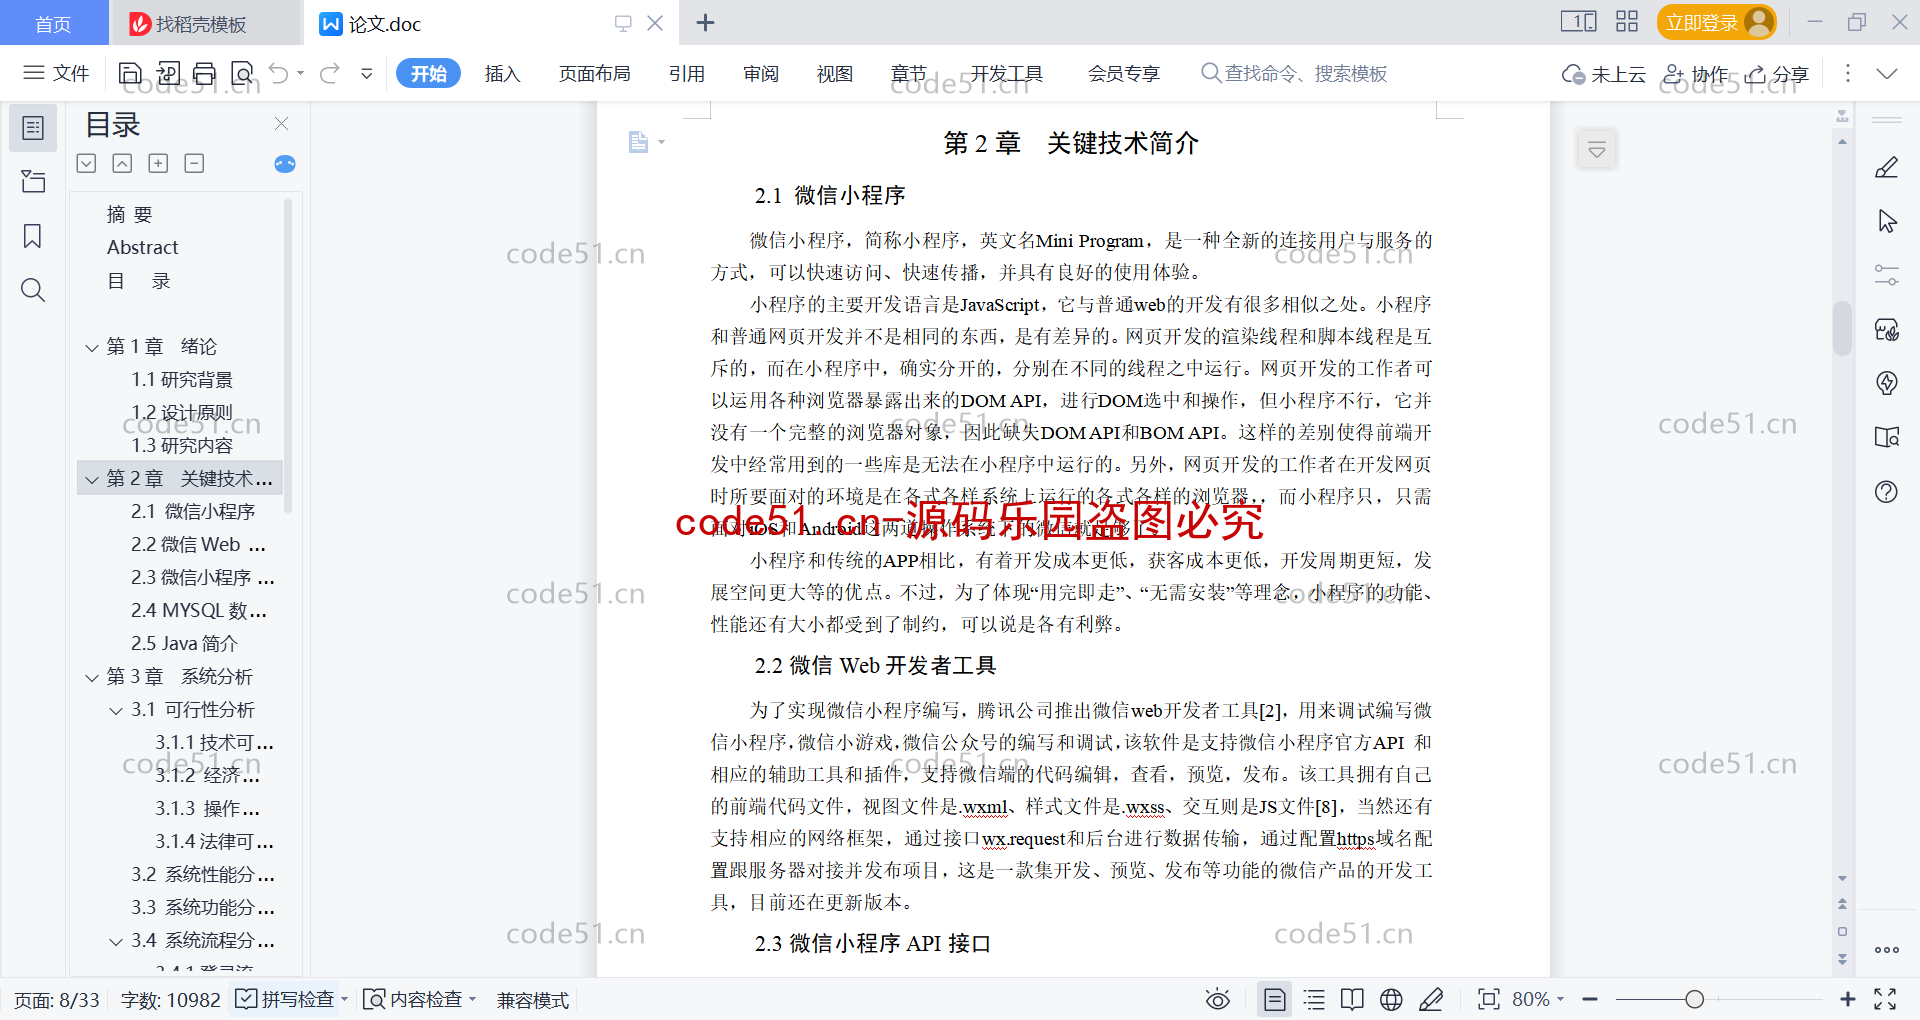
Task: Switch to the 视图 ribbon tab
Action: pyautogui.click(x=835, y=73)
